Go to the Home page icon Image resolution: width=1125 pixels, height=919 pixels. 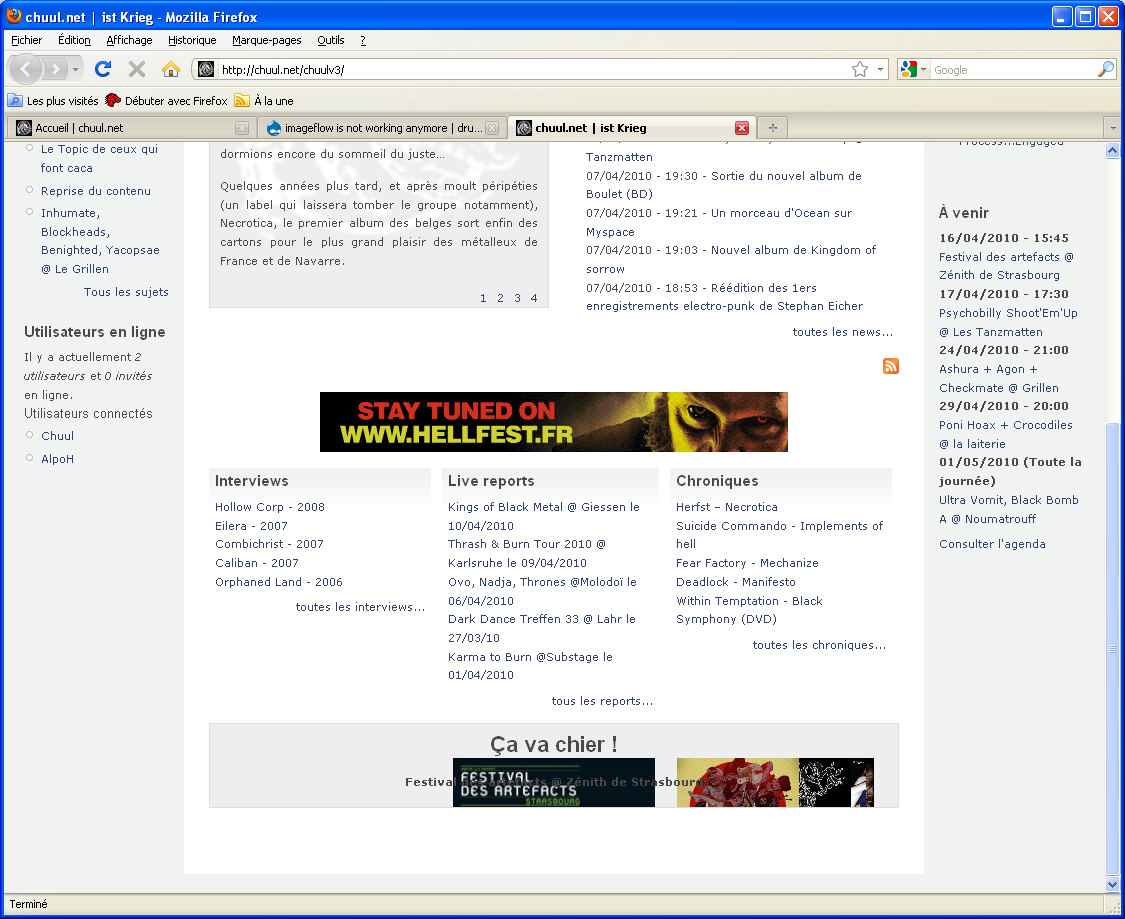coord(171,69)
